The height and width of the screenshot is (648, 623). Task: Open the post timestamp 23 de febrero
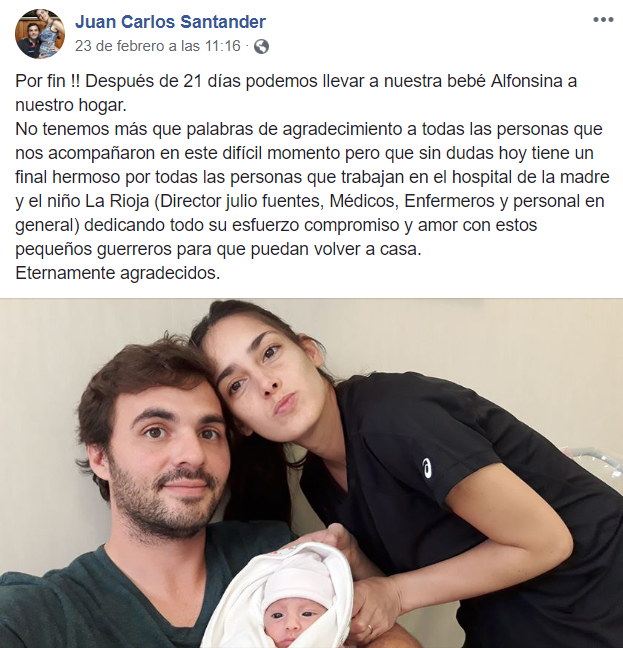click(x=157, y=45)
